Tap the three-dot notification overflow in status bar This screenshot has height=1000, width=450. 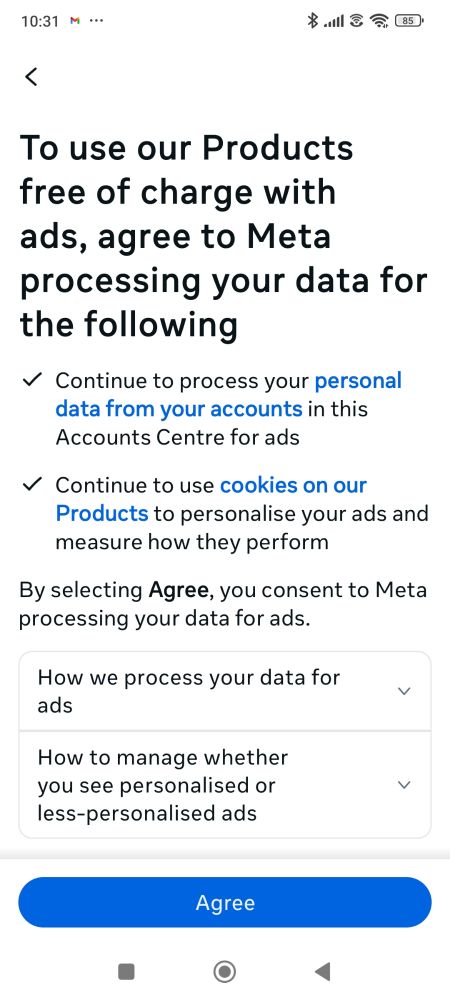pos(96,21)
